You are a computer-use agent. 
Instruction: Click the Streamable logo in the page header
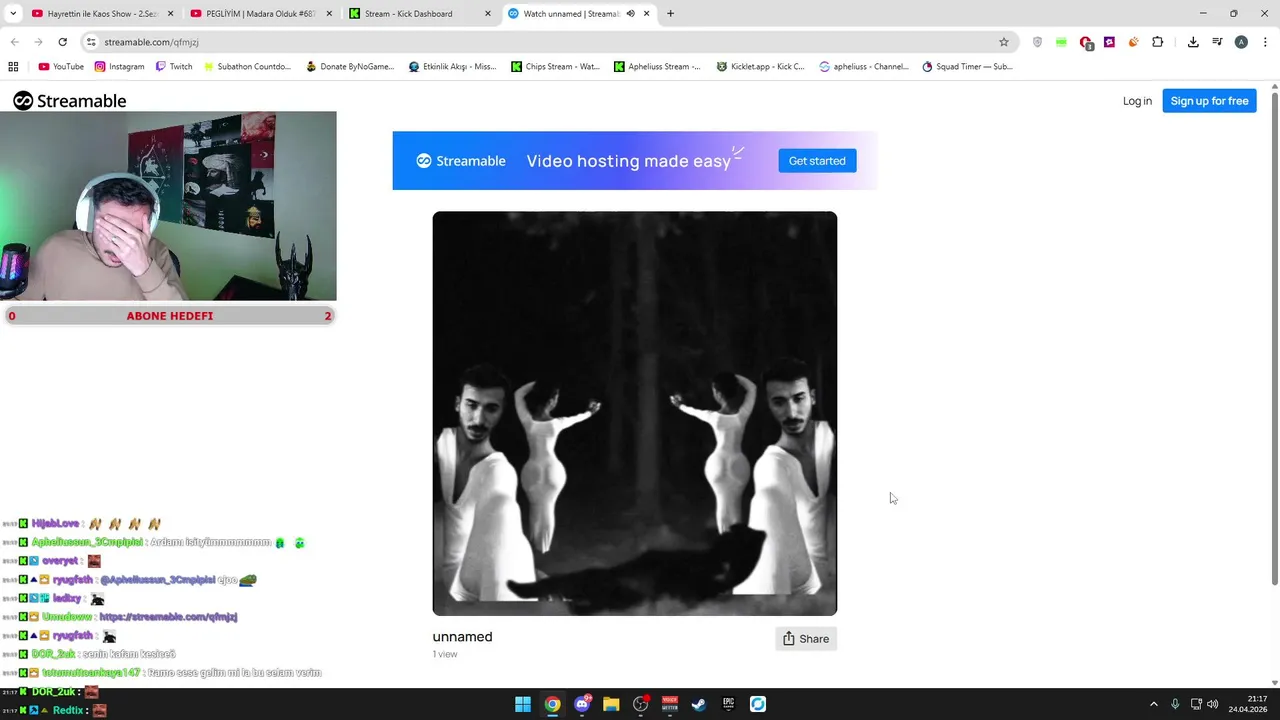69,101
